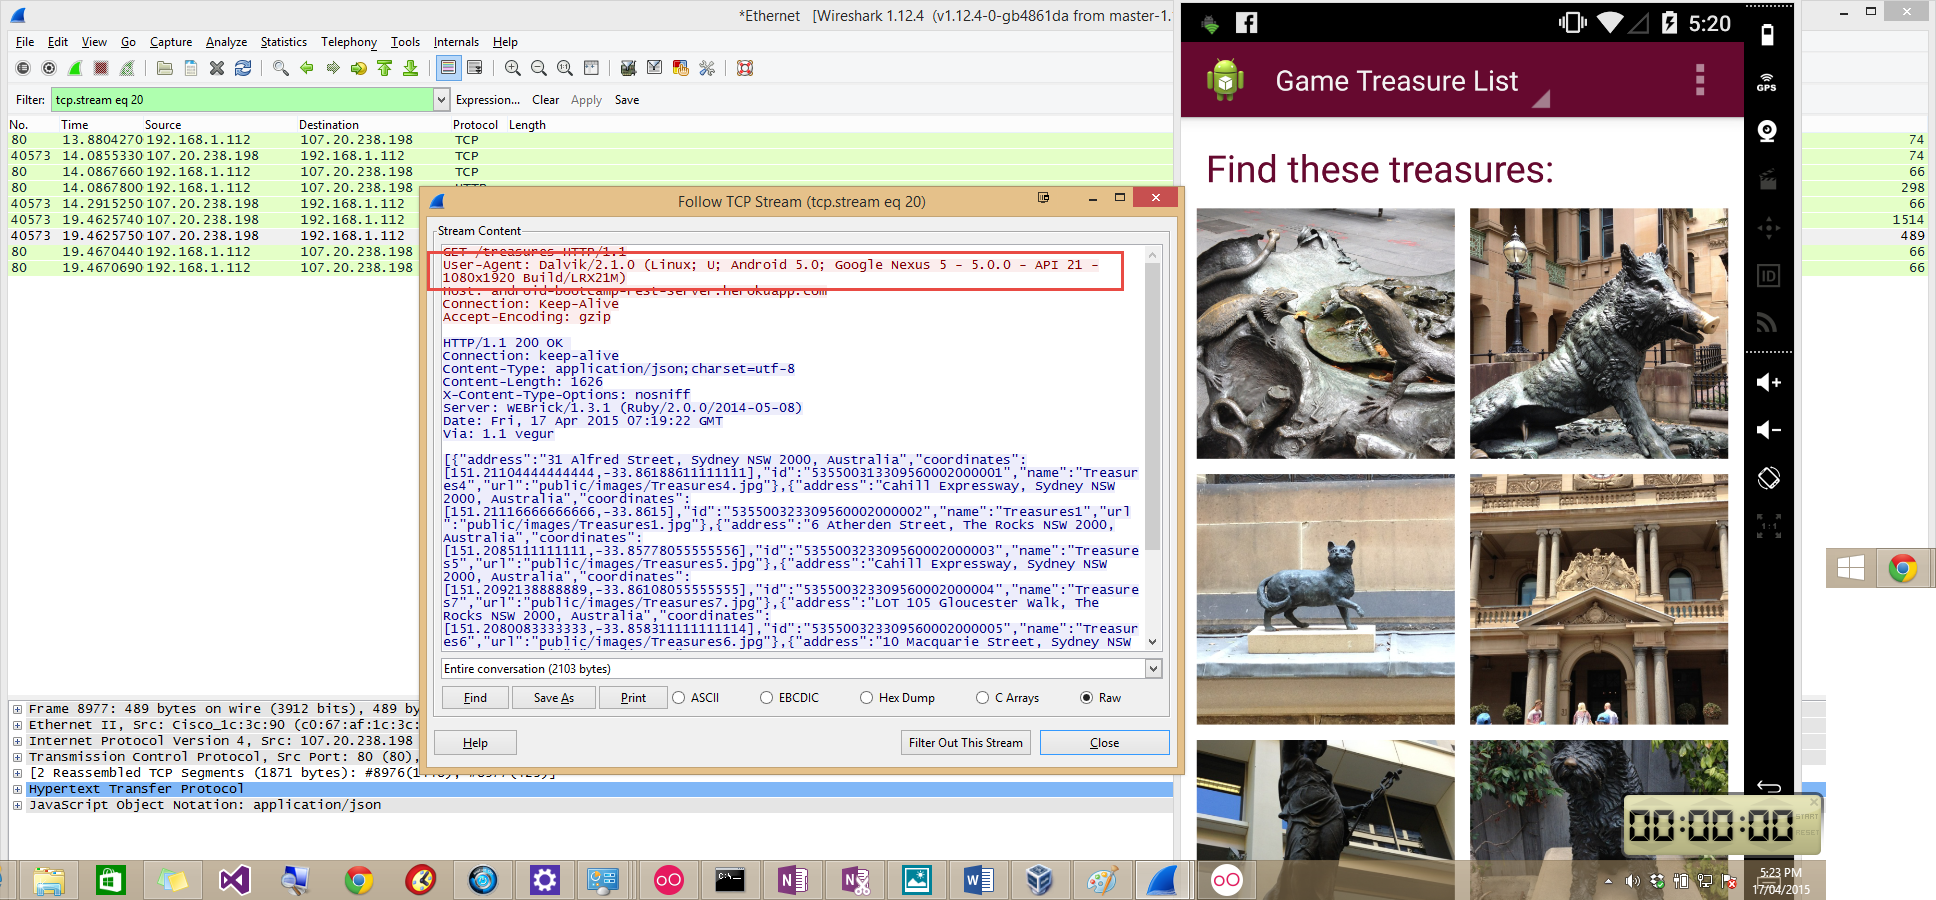Go back in packet history (left arrow)
The height and width of the screenshot is (900, 1936).
point(307,68)
